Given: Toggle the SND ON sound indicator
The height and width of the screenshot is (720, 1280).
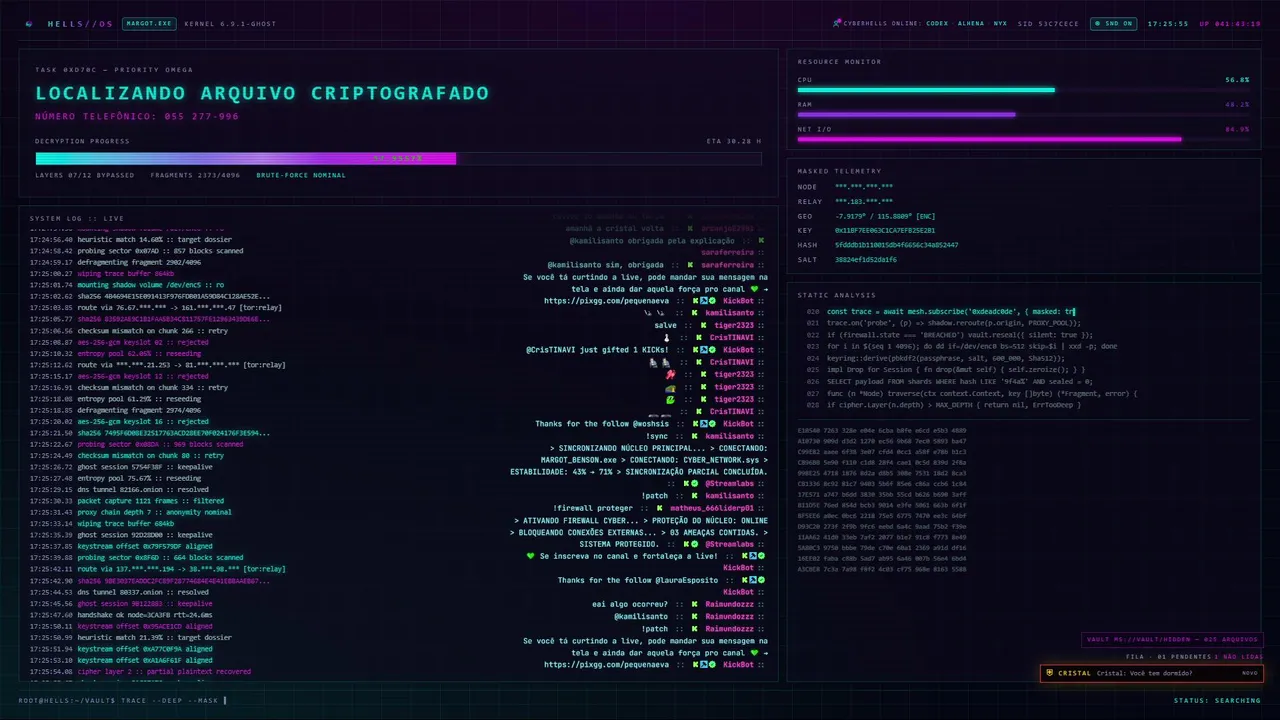Looking at the screenshot, I should tap(1112, 23).
